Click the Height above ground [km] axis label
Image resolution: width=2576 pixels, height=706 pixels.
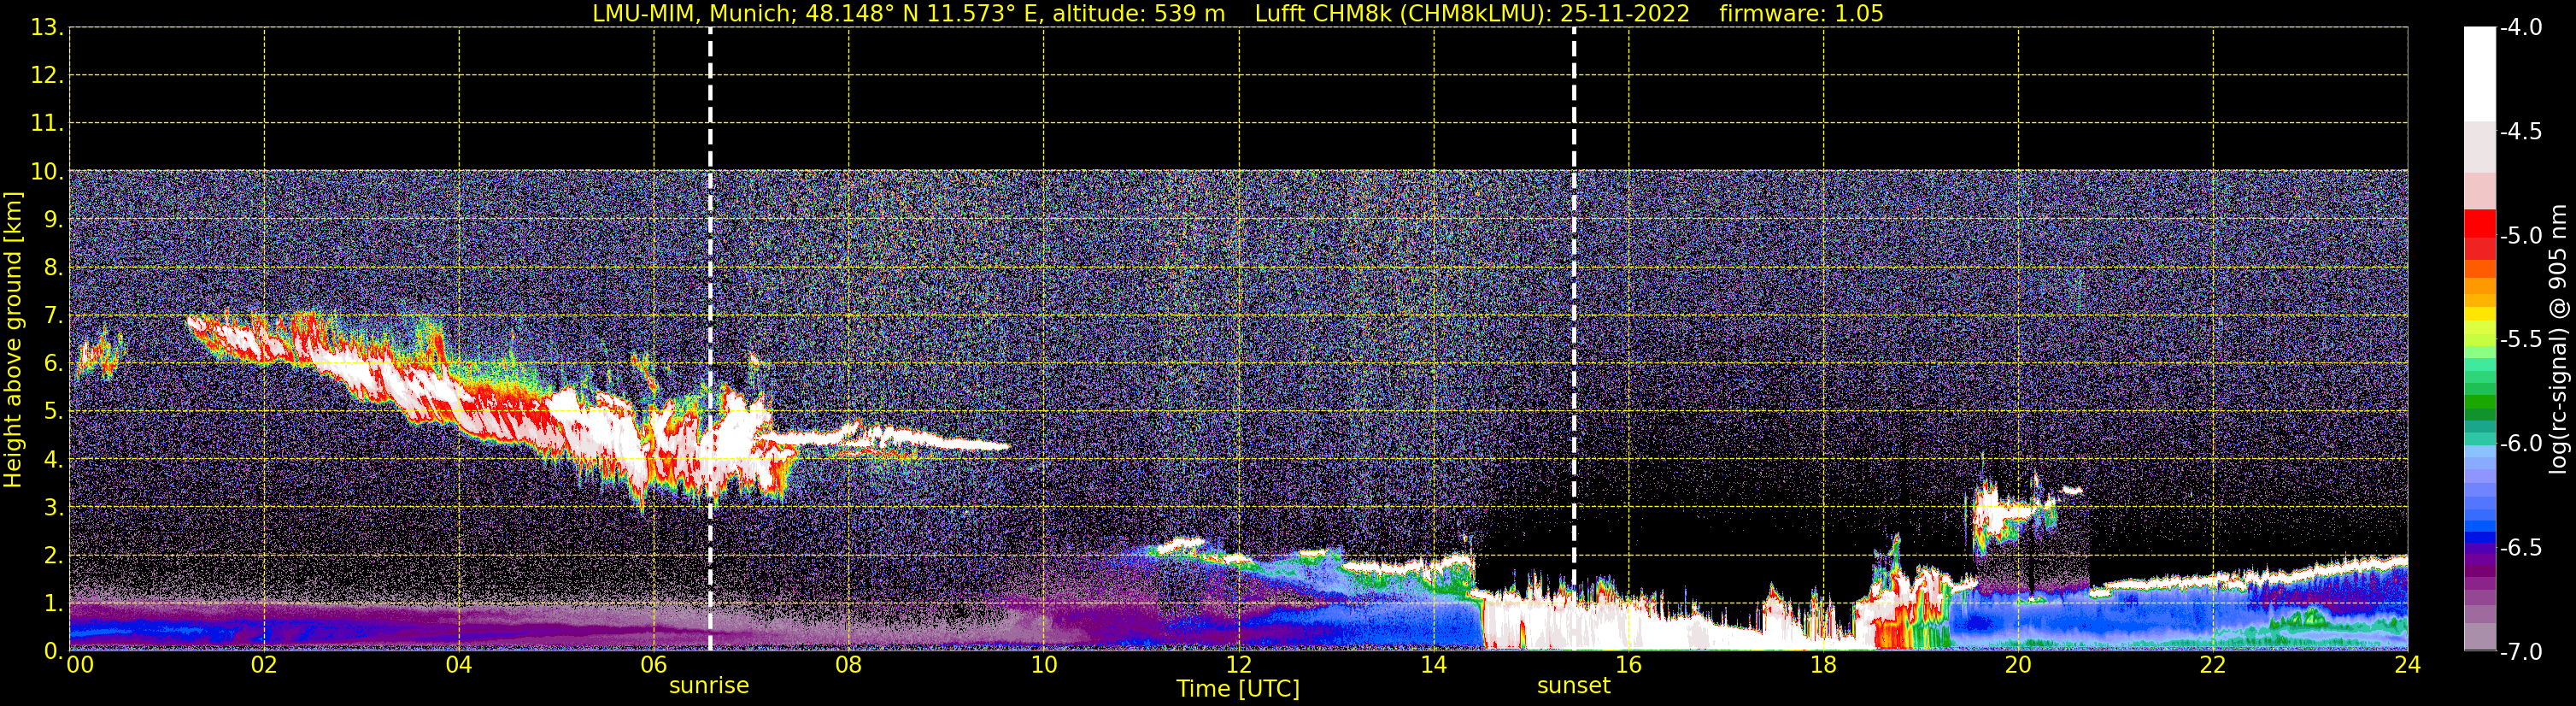coord(13,340)
